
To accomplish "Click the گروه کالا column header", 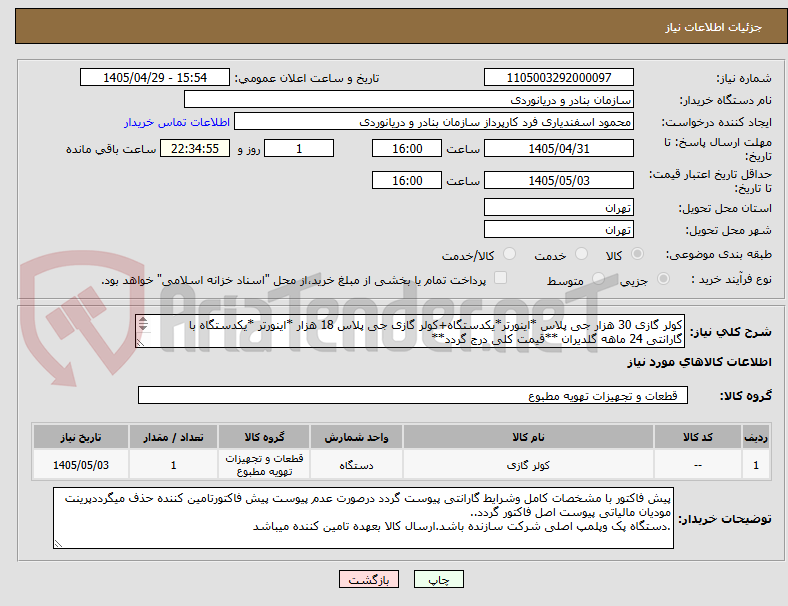I will (264, 437).
